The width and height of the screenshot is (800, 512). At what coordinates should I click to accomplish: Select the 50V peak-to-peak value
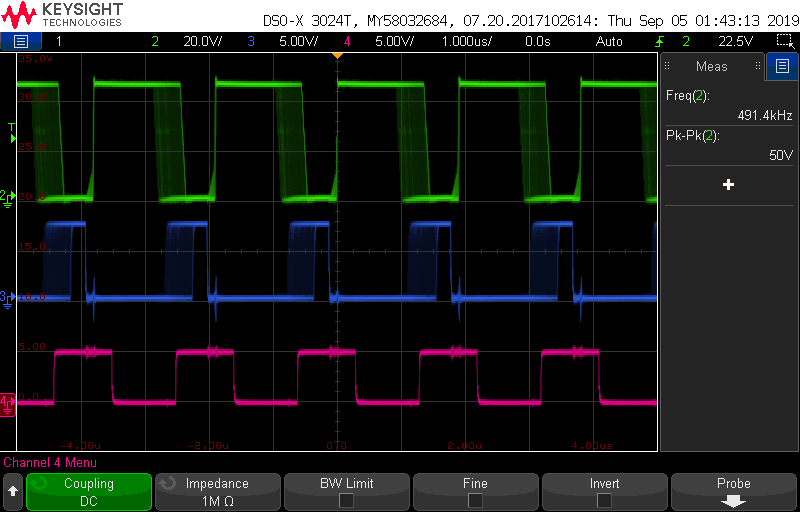tap(781, 156)
